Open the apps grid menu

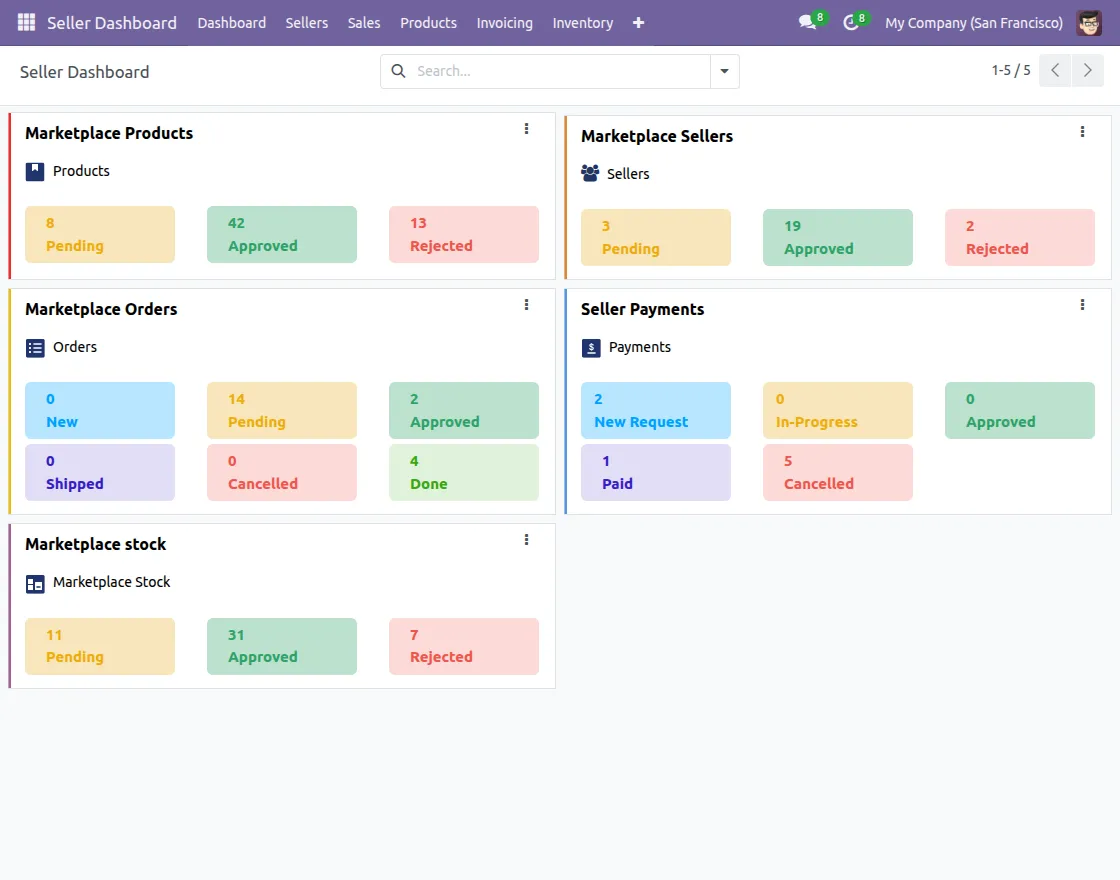tap(25, 22)
